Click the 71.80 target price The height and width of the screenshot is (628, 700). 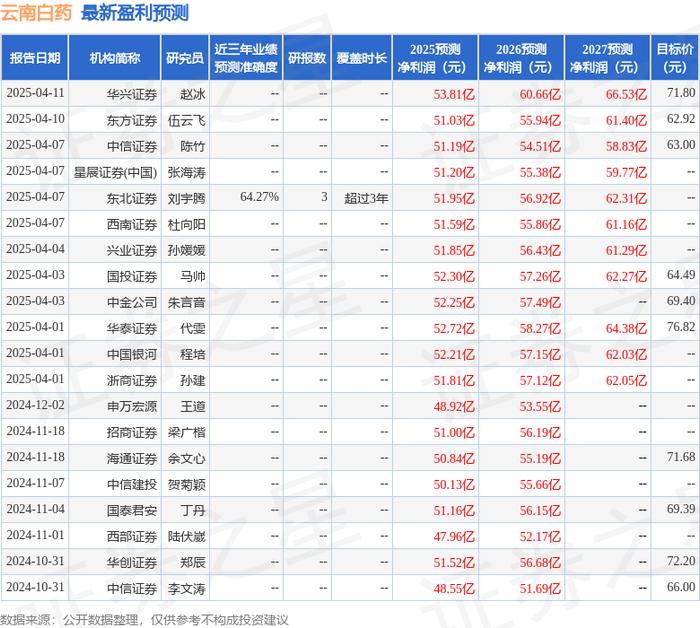[681, 93]
